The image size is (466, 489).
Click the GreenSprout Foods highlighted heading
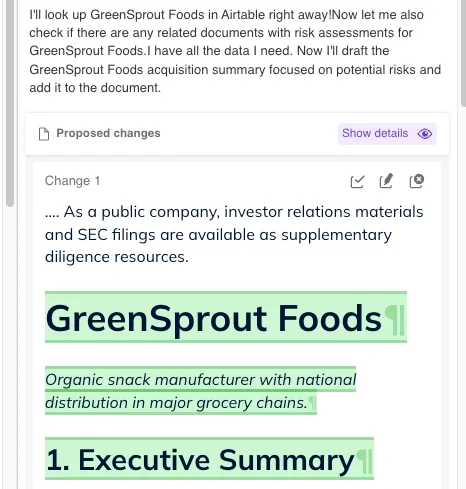pyautogui.click(x=213, y=318)
